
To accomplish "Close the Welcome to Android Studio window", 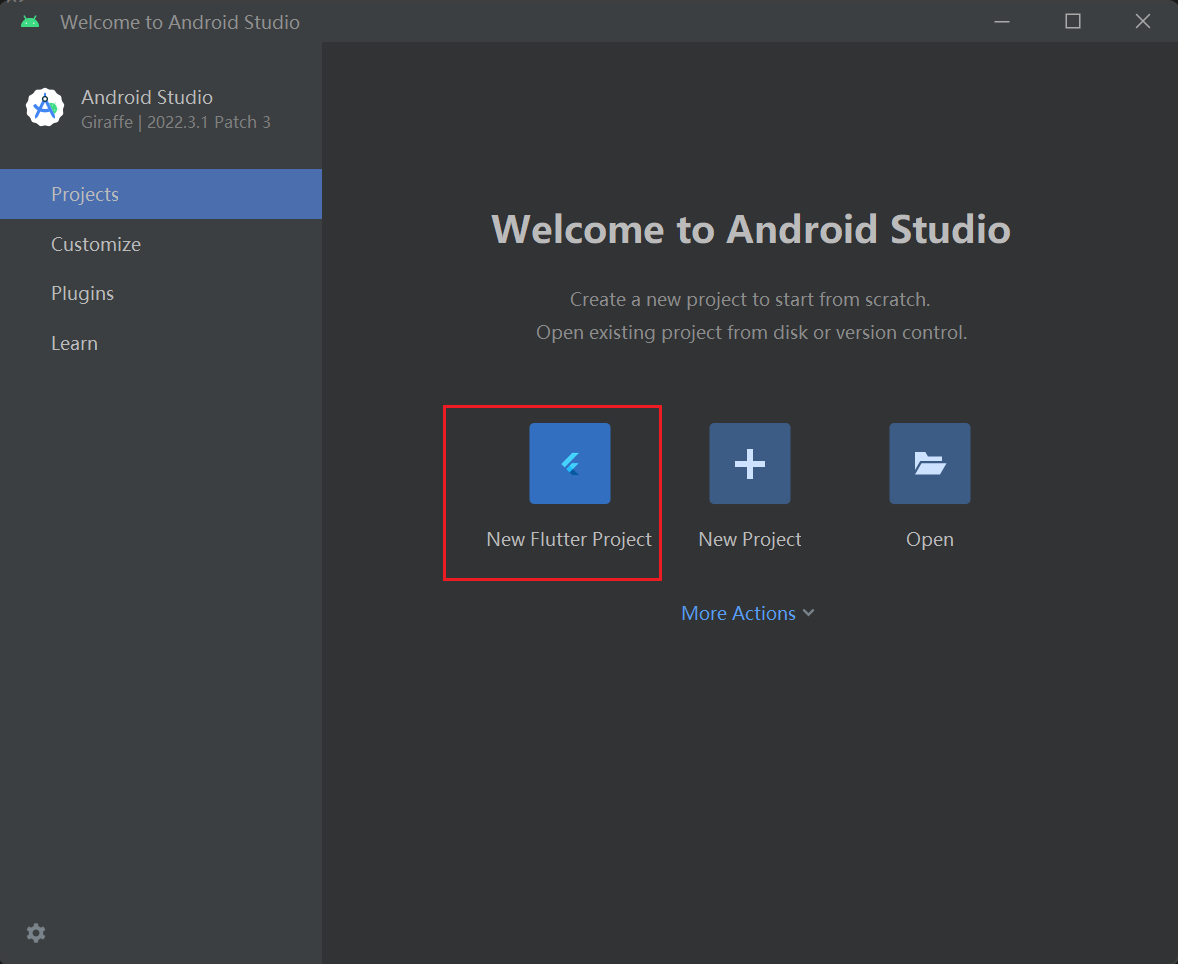I will click(1143, 22).
